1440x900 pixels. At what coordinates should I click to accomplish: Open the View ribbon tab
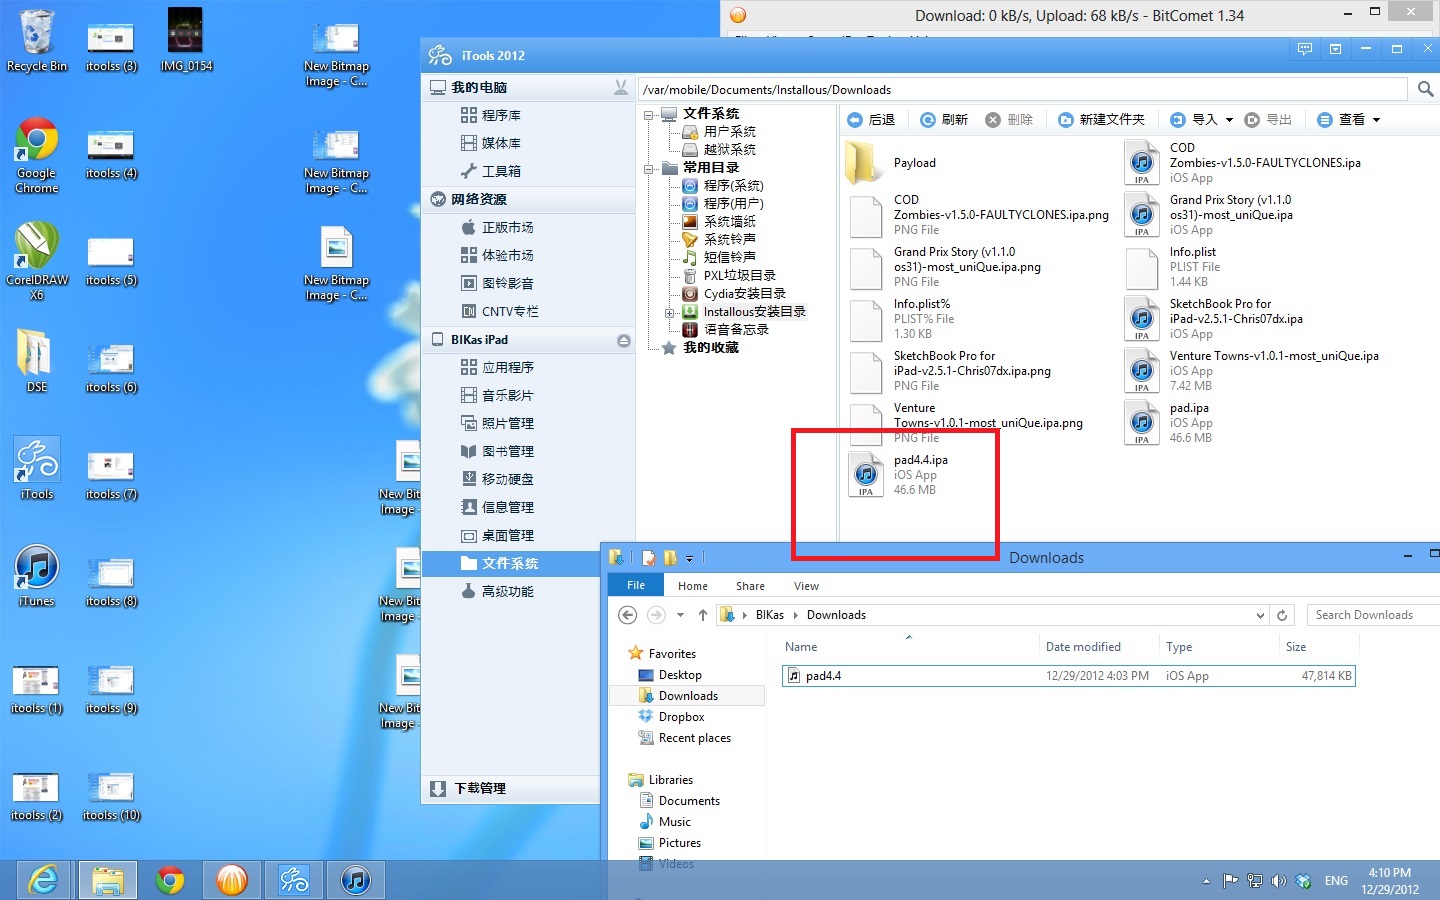tap(806, 586)
